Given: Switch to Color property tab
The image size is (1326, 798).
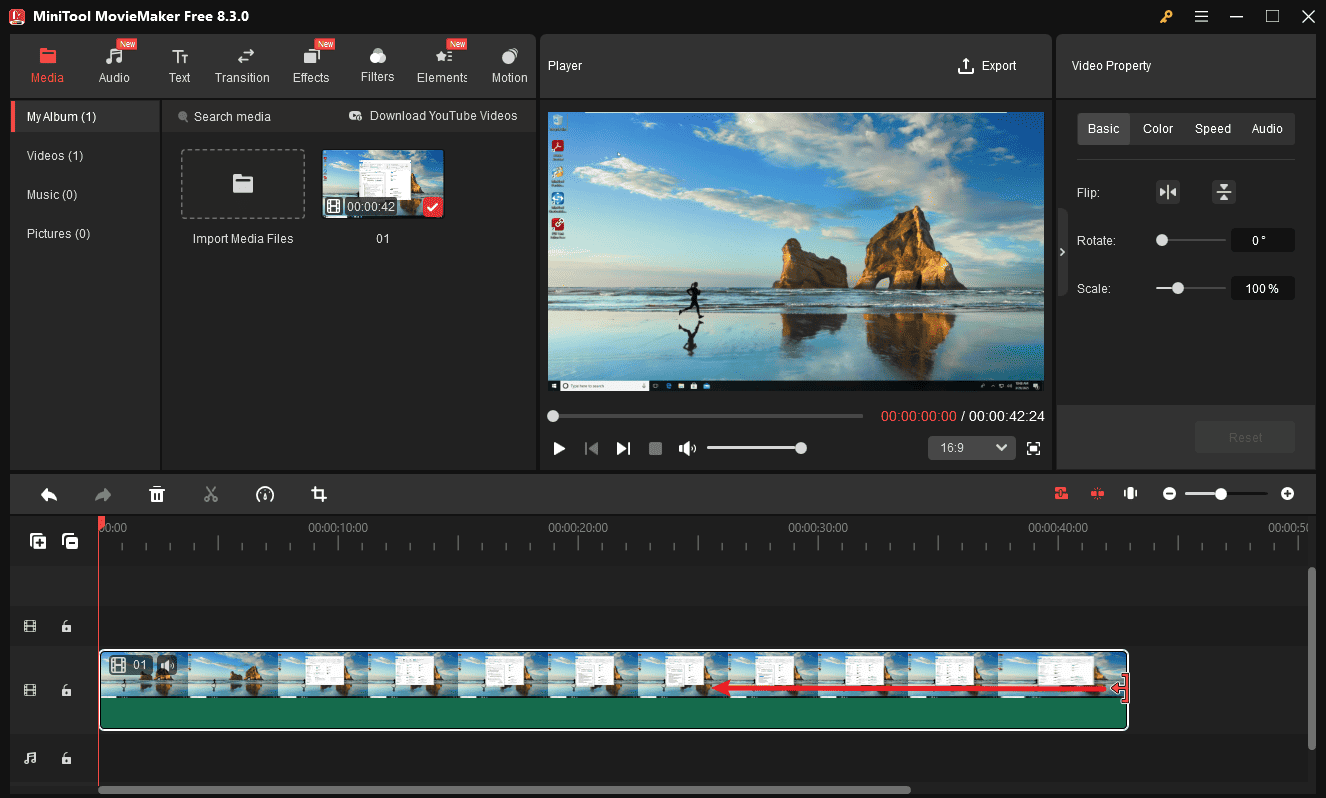Looking at the screenshot, I should 1158,129.
